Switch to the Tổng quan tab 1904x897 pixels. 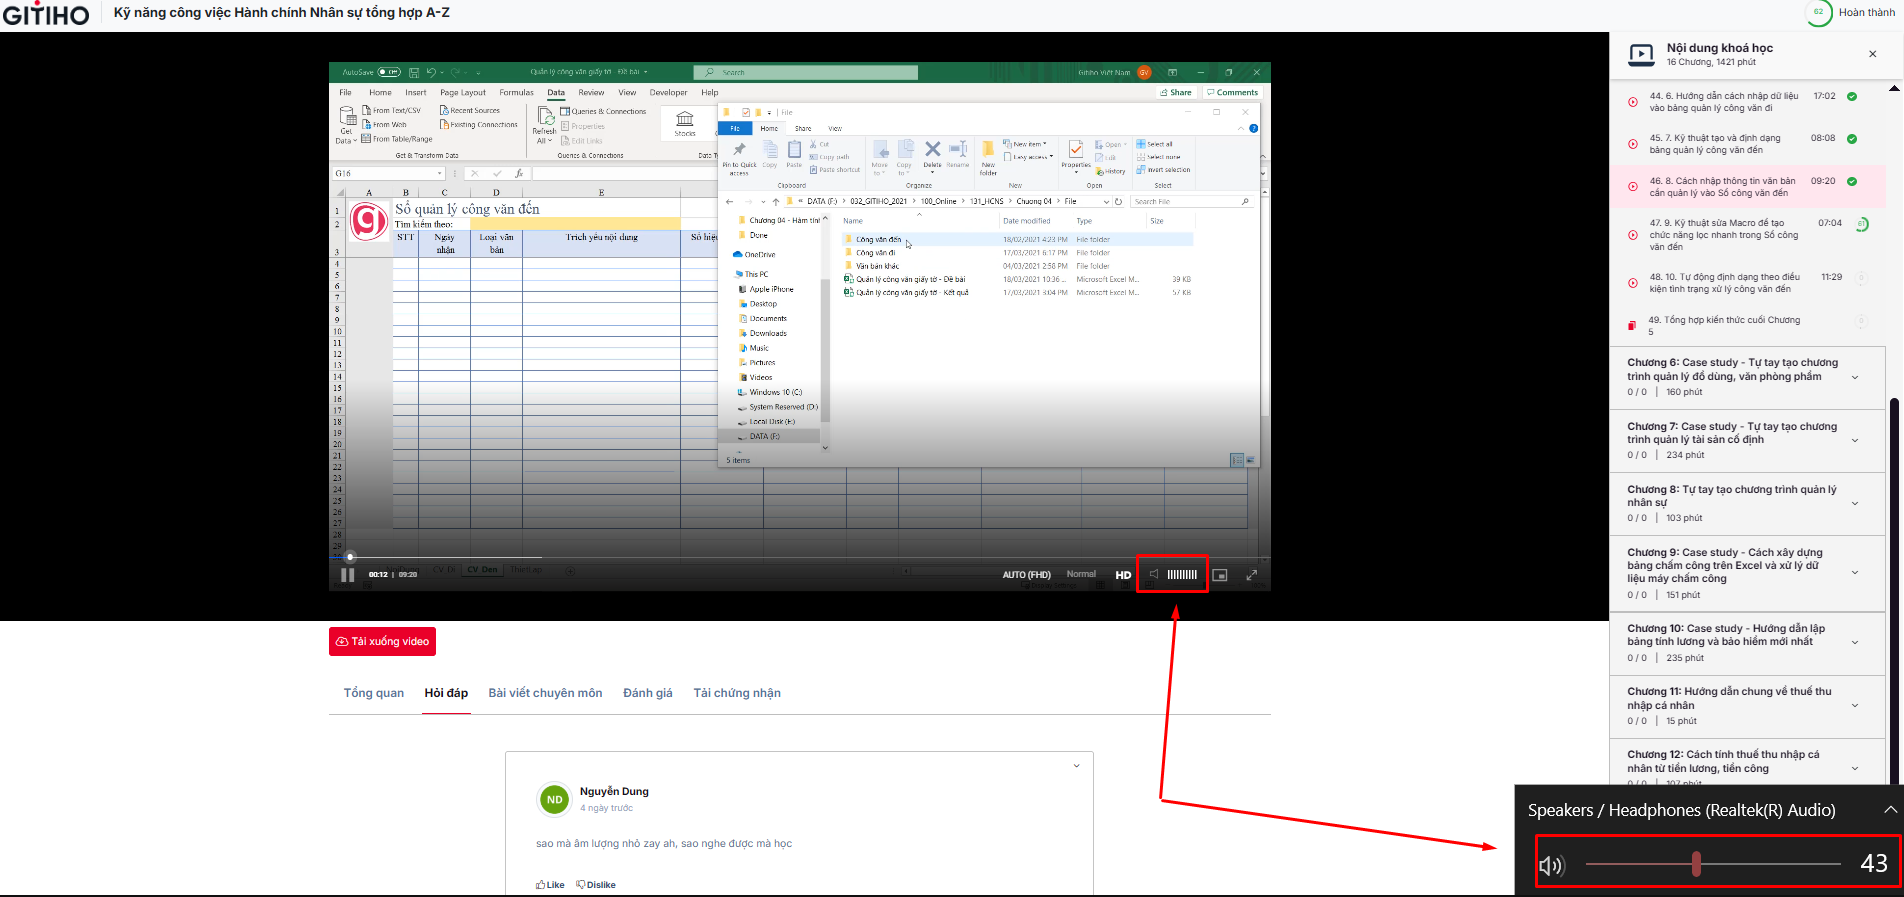pyautogui.click(x=374, y=693)
